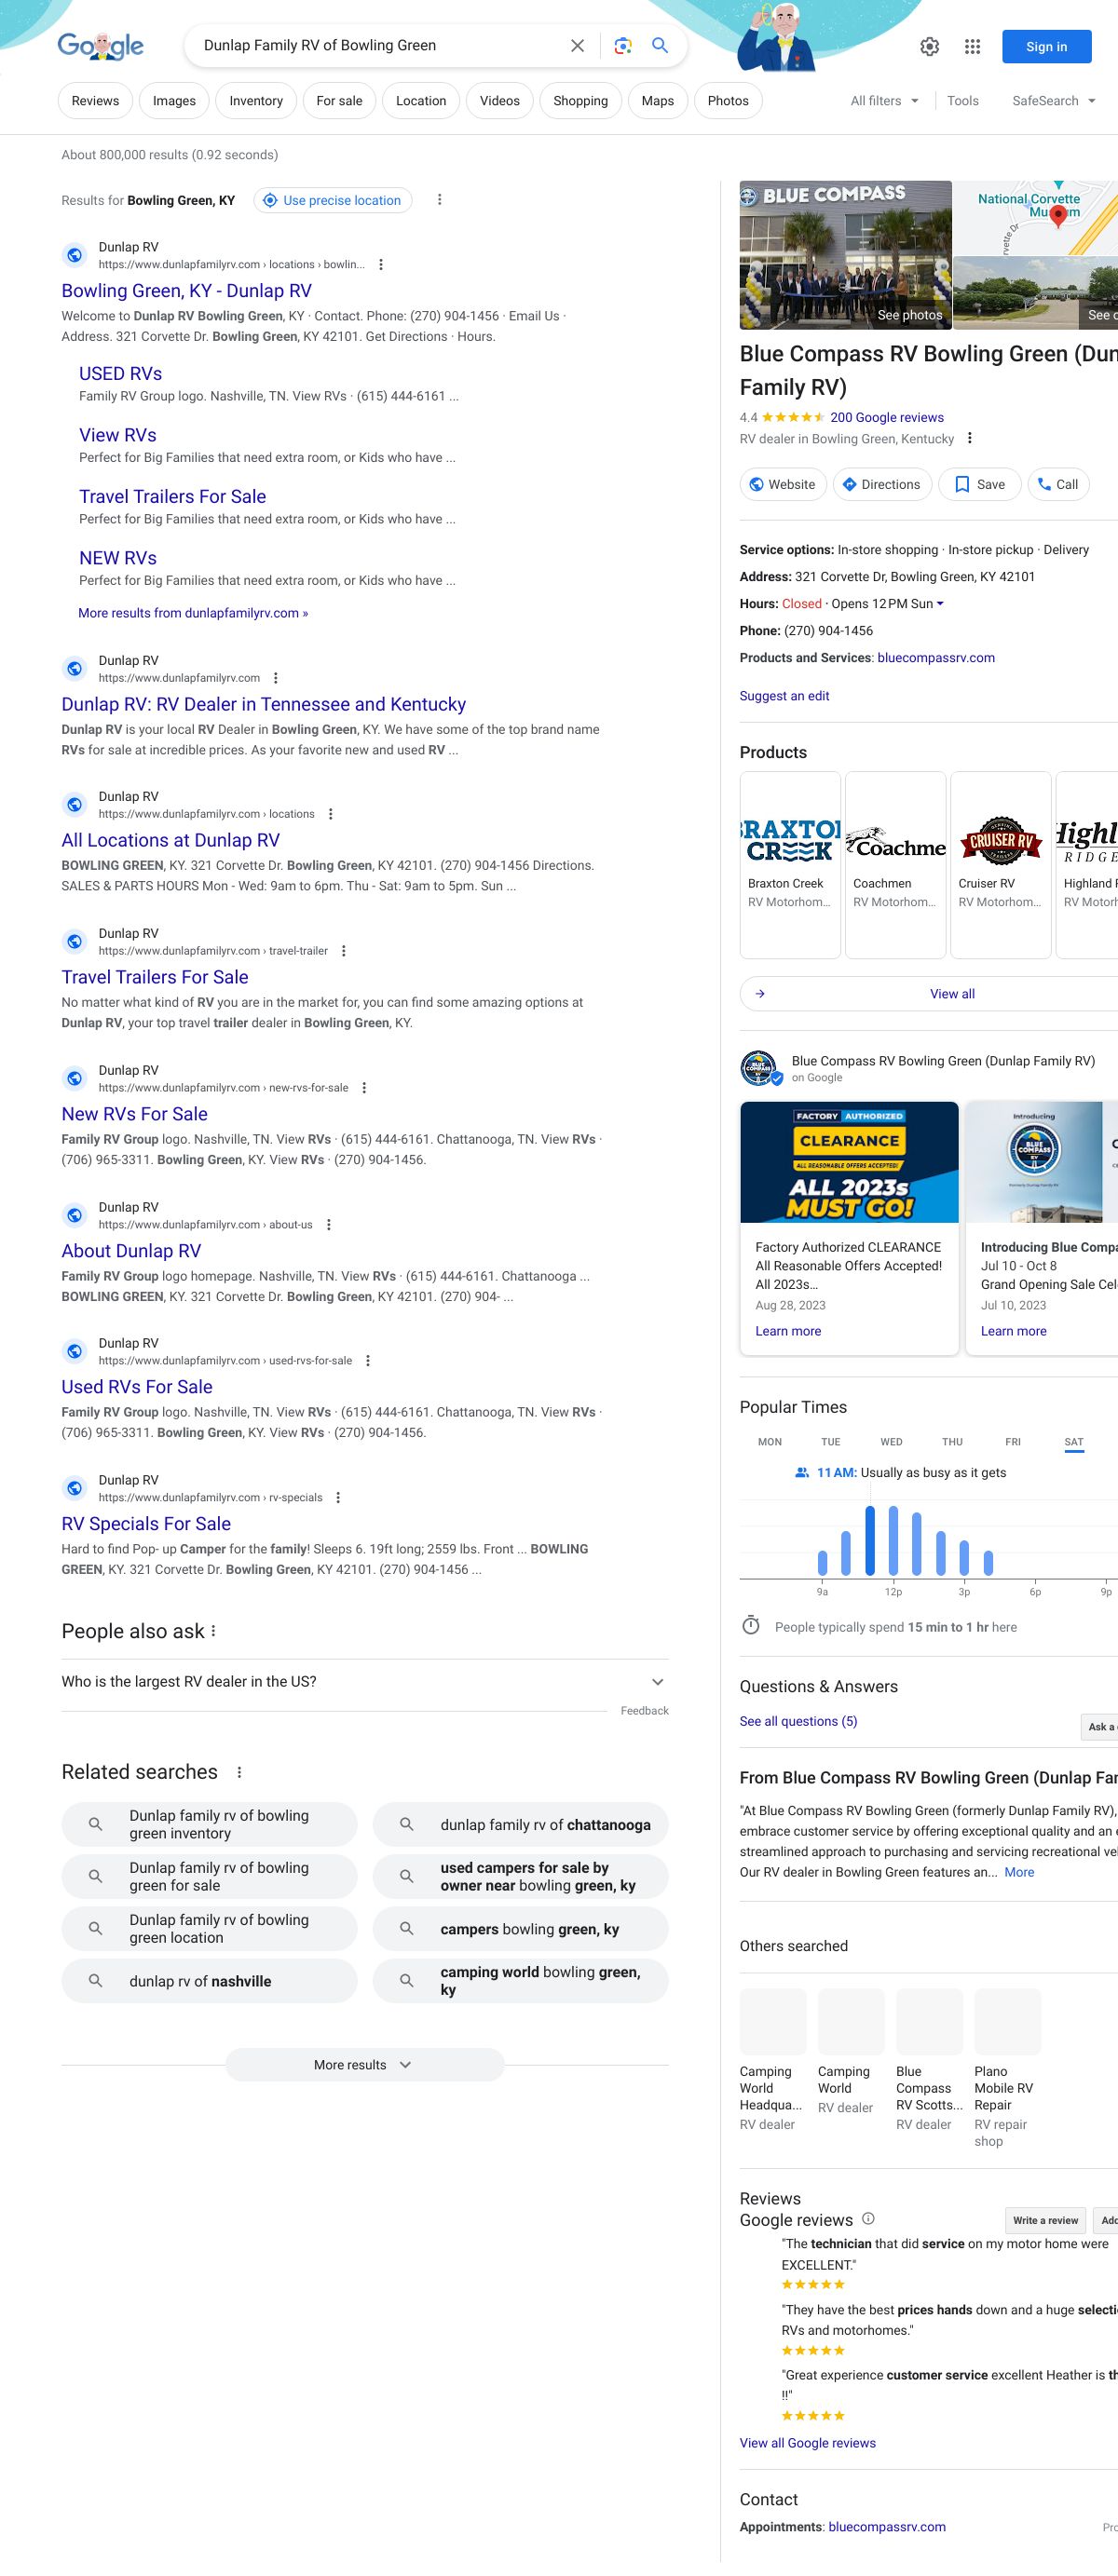Open the Google apps grid
This screenshot has width=1118, height=2576.
click(x=972, y=47)
